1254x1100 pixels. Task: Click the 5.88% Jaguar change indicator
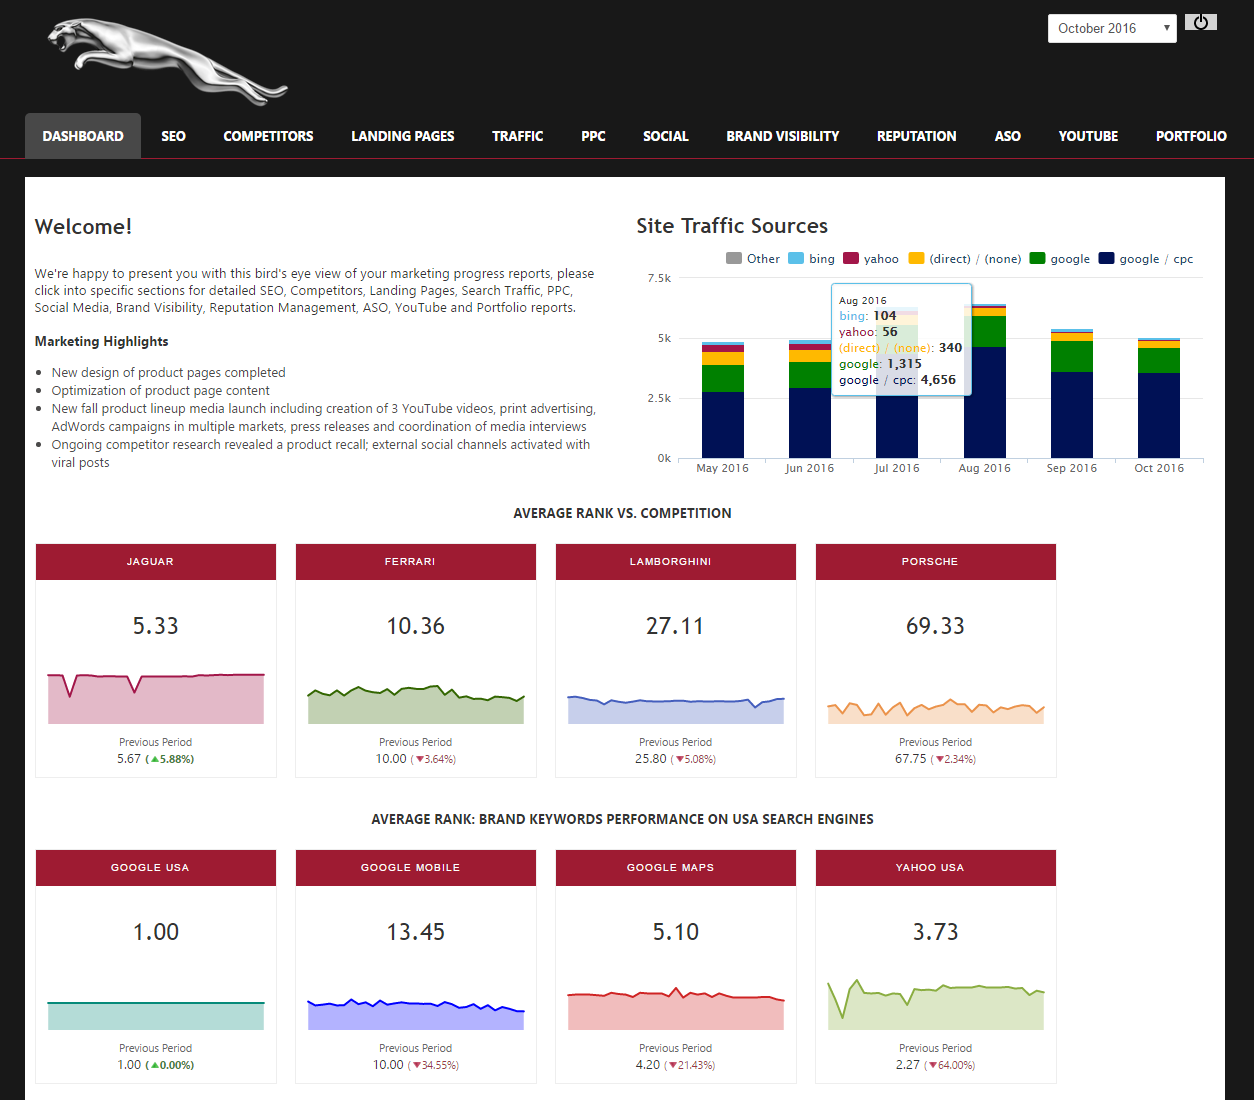point(170,759)
